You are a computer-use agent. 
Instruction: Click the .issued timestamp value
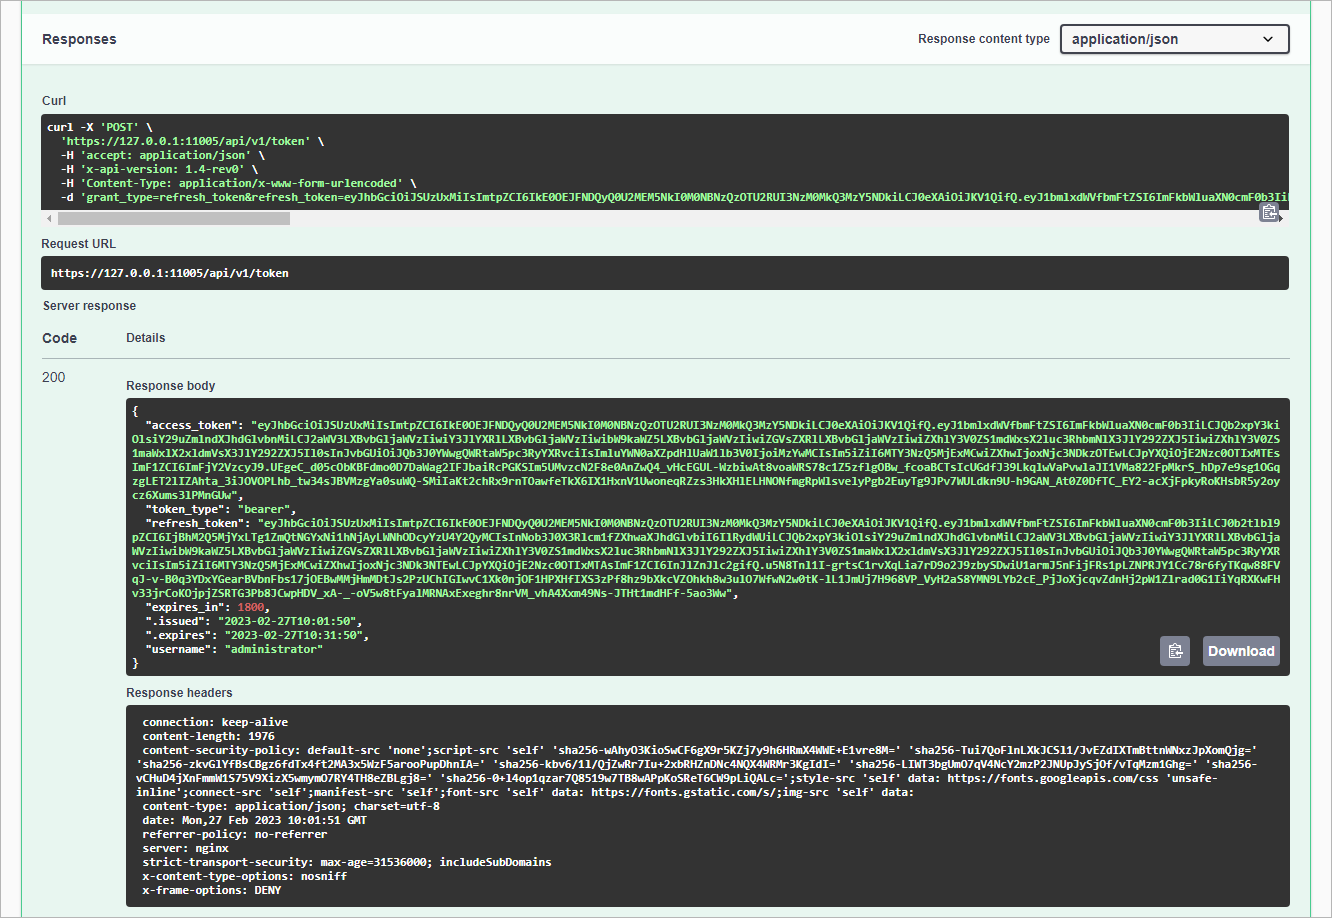(x=296, y=621)
